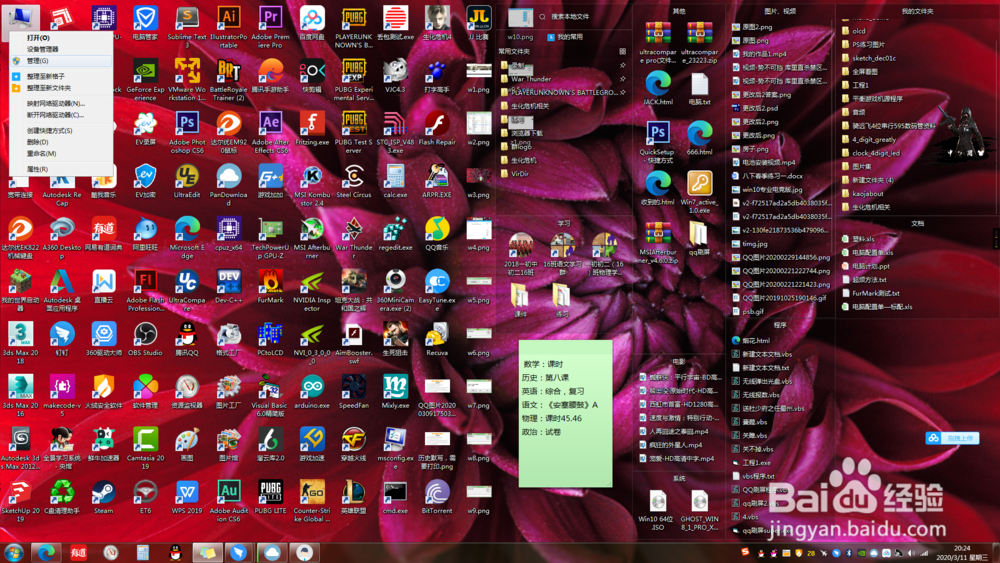Click the volume speaker tray icon

pyautogui.click(x=911, y=553)
